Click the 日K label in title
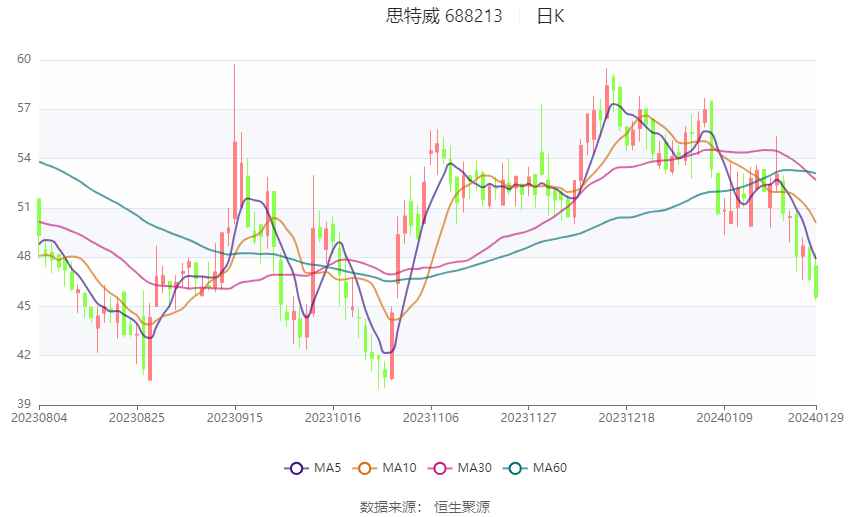The image size is (850, 517). click(x=550, y=16)
